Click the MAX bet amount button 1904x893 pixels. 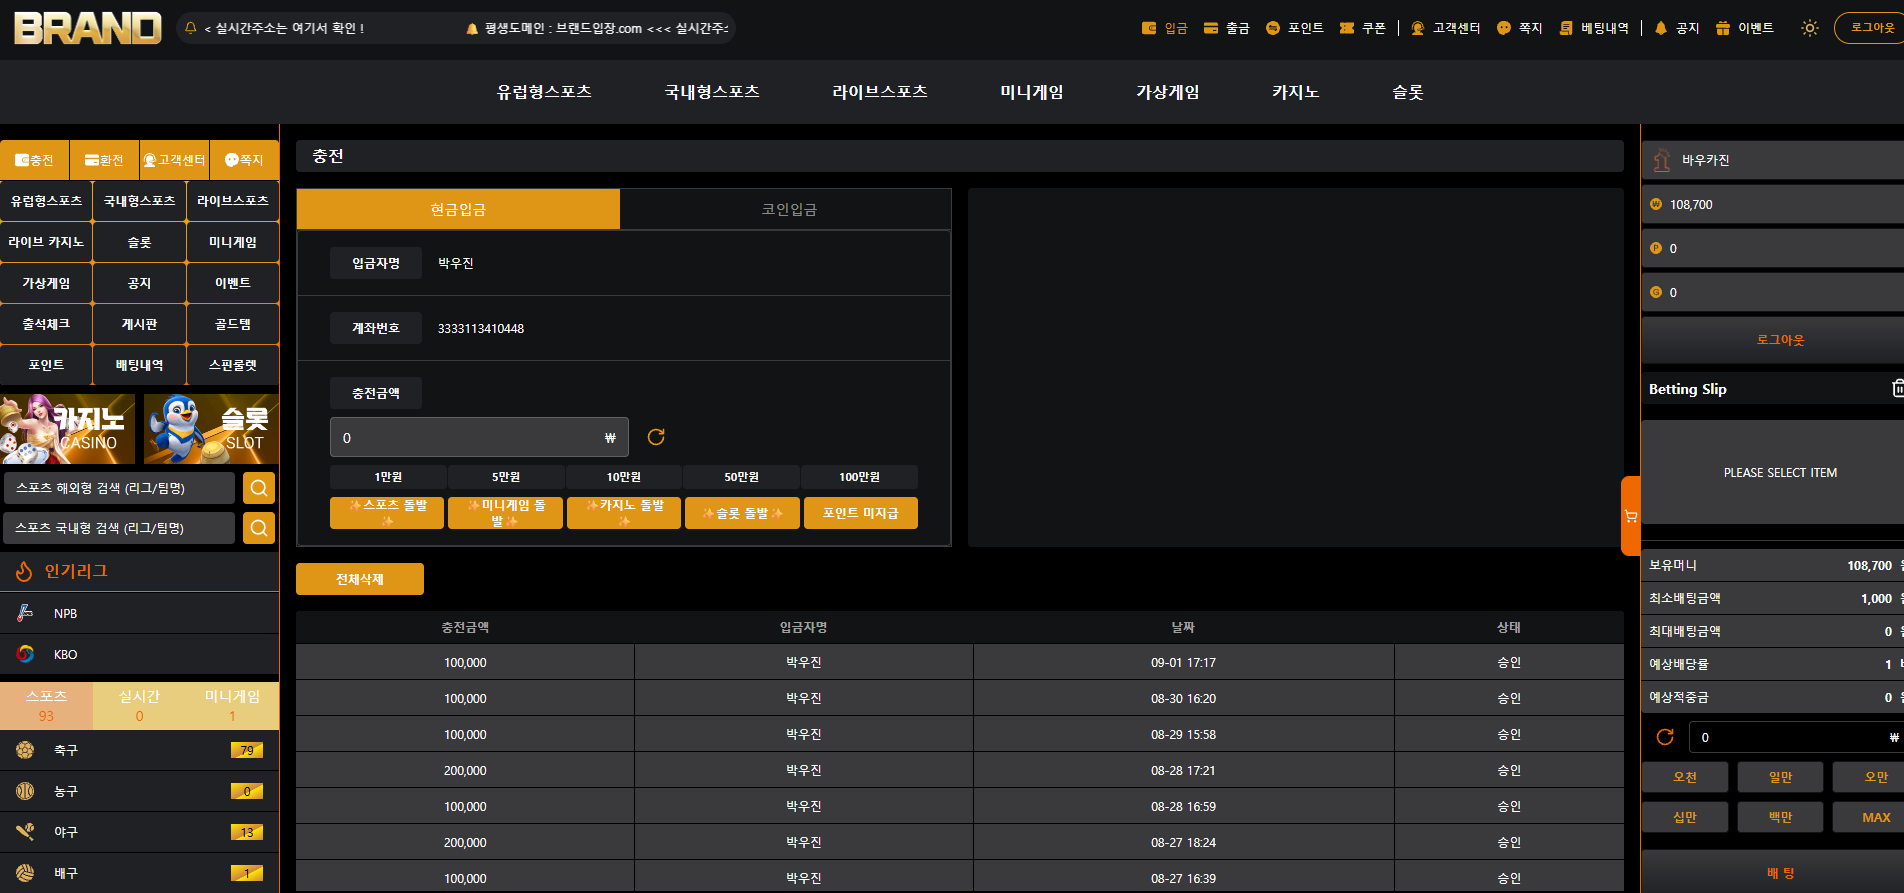1876,817
